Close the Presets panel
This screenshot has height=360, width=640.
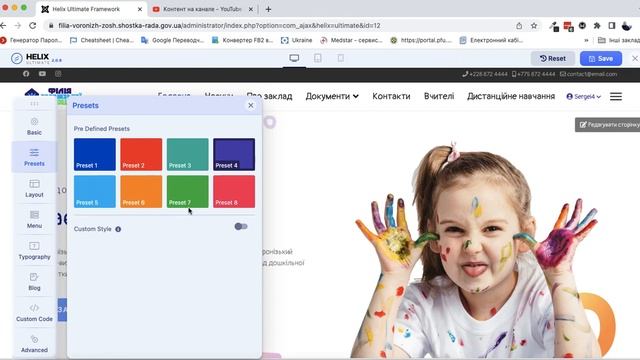(x=251, y=105)
